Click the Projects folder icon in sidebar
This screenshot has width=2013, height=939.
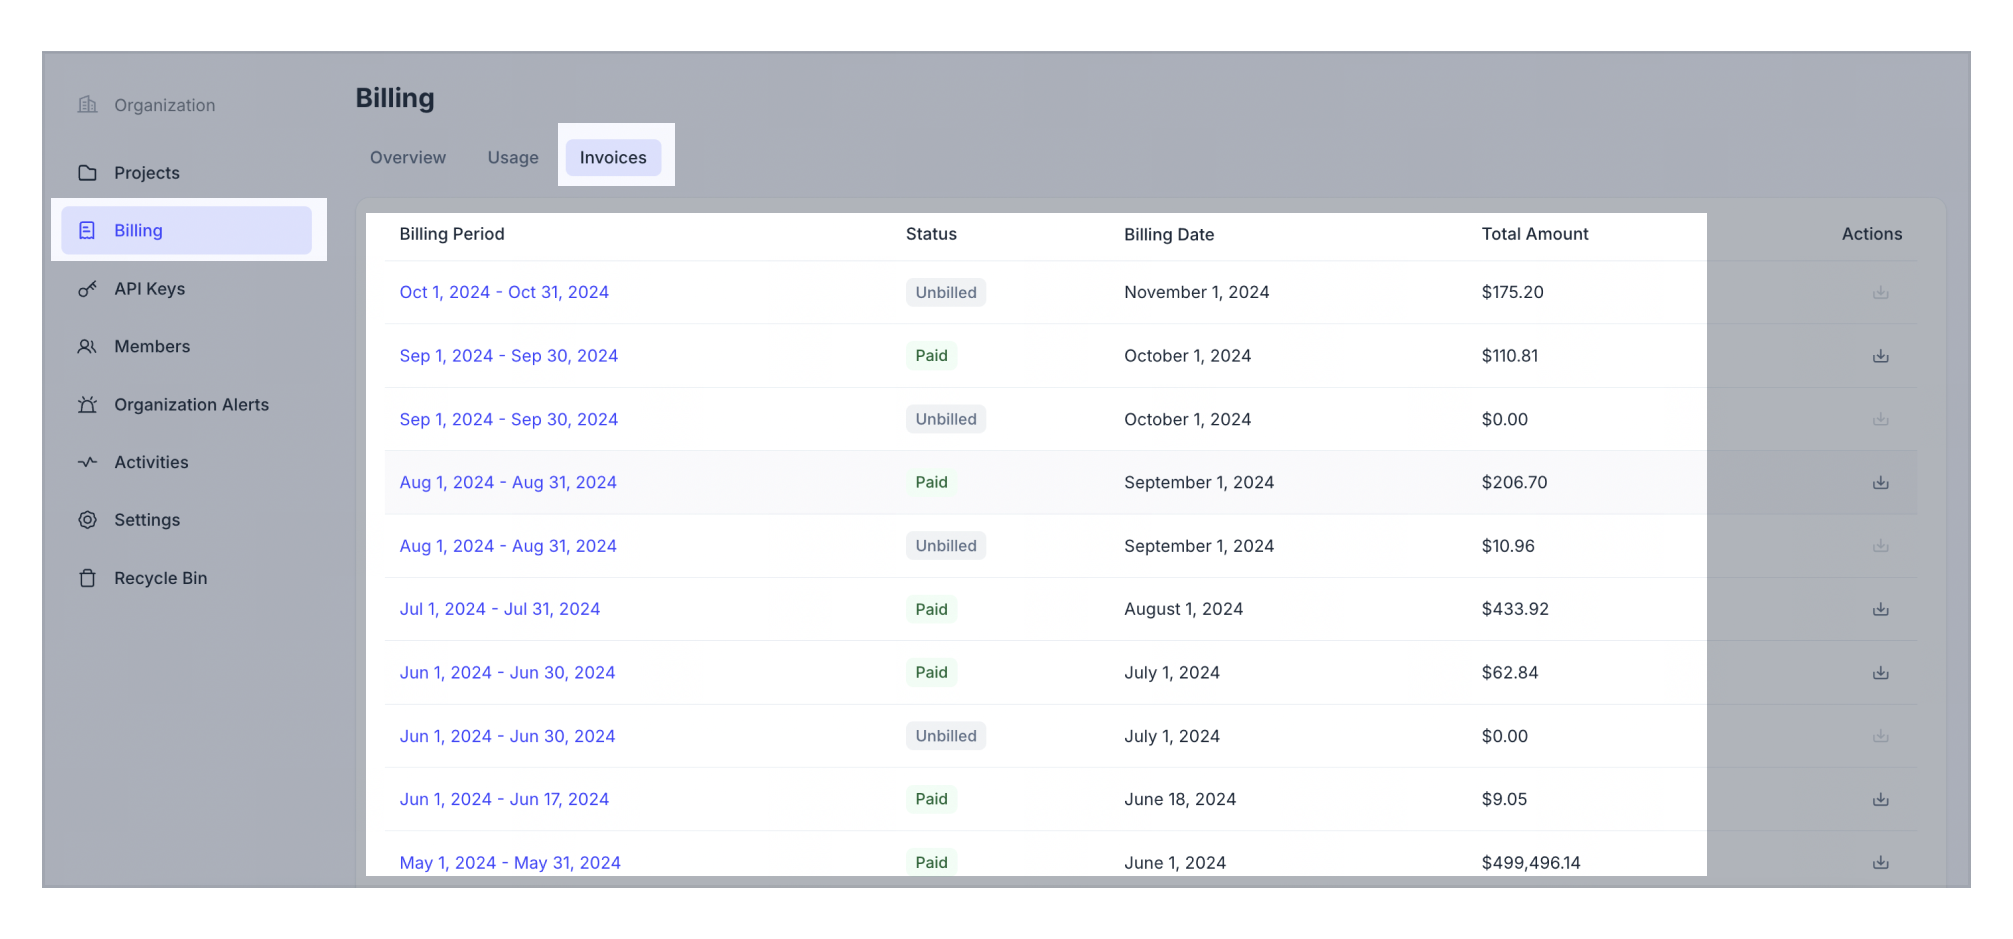[87, 172]
